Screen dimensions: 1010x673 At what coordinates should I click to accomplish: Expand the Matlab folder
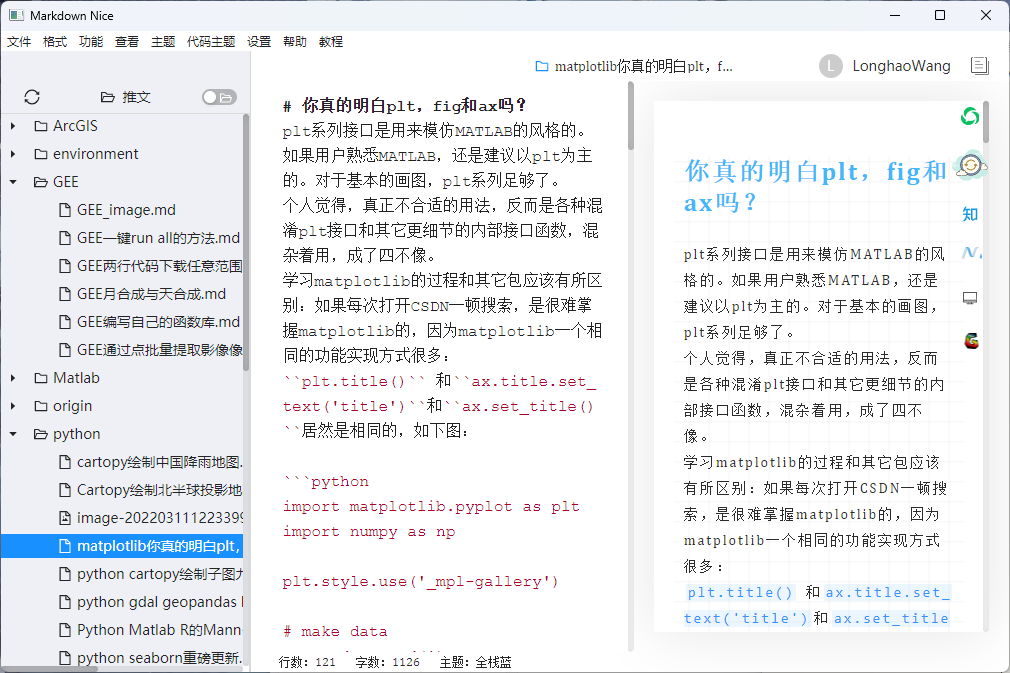(x=13, y=378)
